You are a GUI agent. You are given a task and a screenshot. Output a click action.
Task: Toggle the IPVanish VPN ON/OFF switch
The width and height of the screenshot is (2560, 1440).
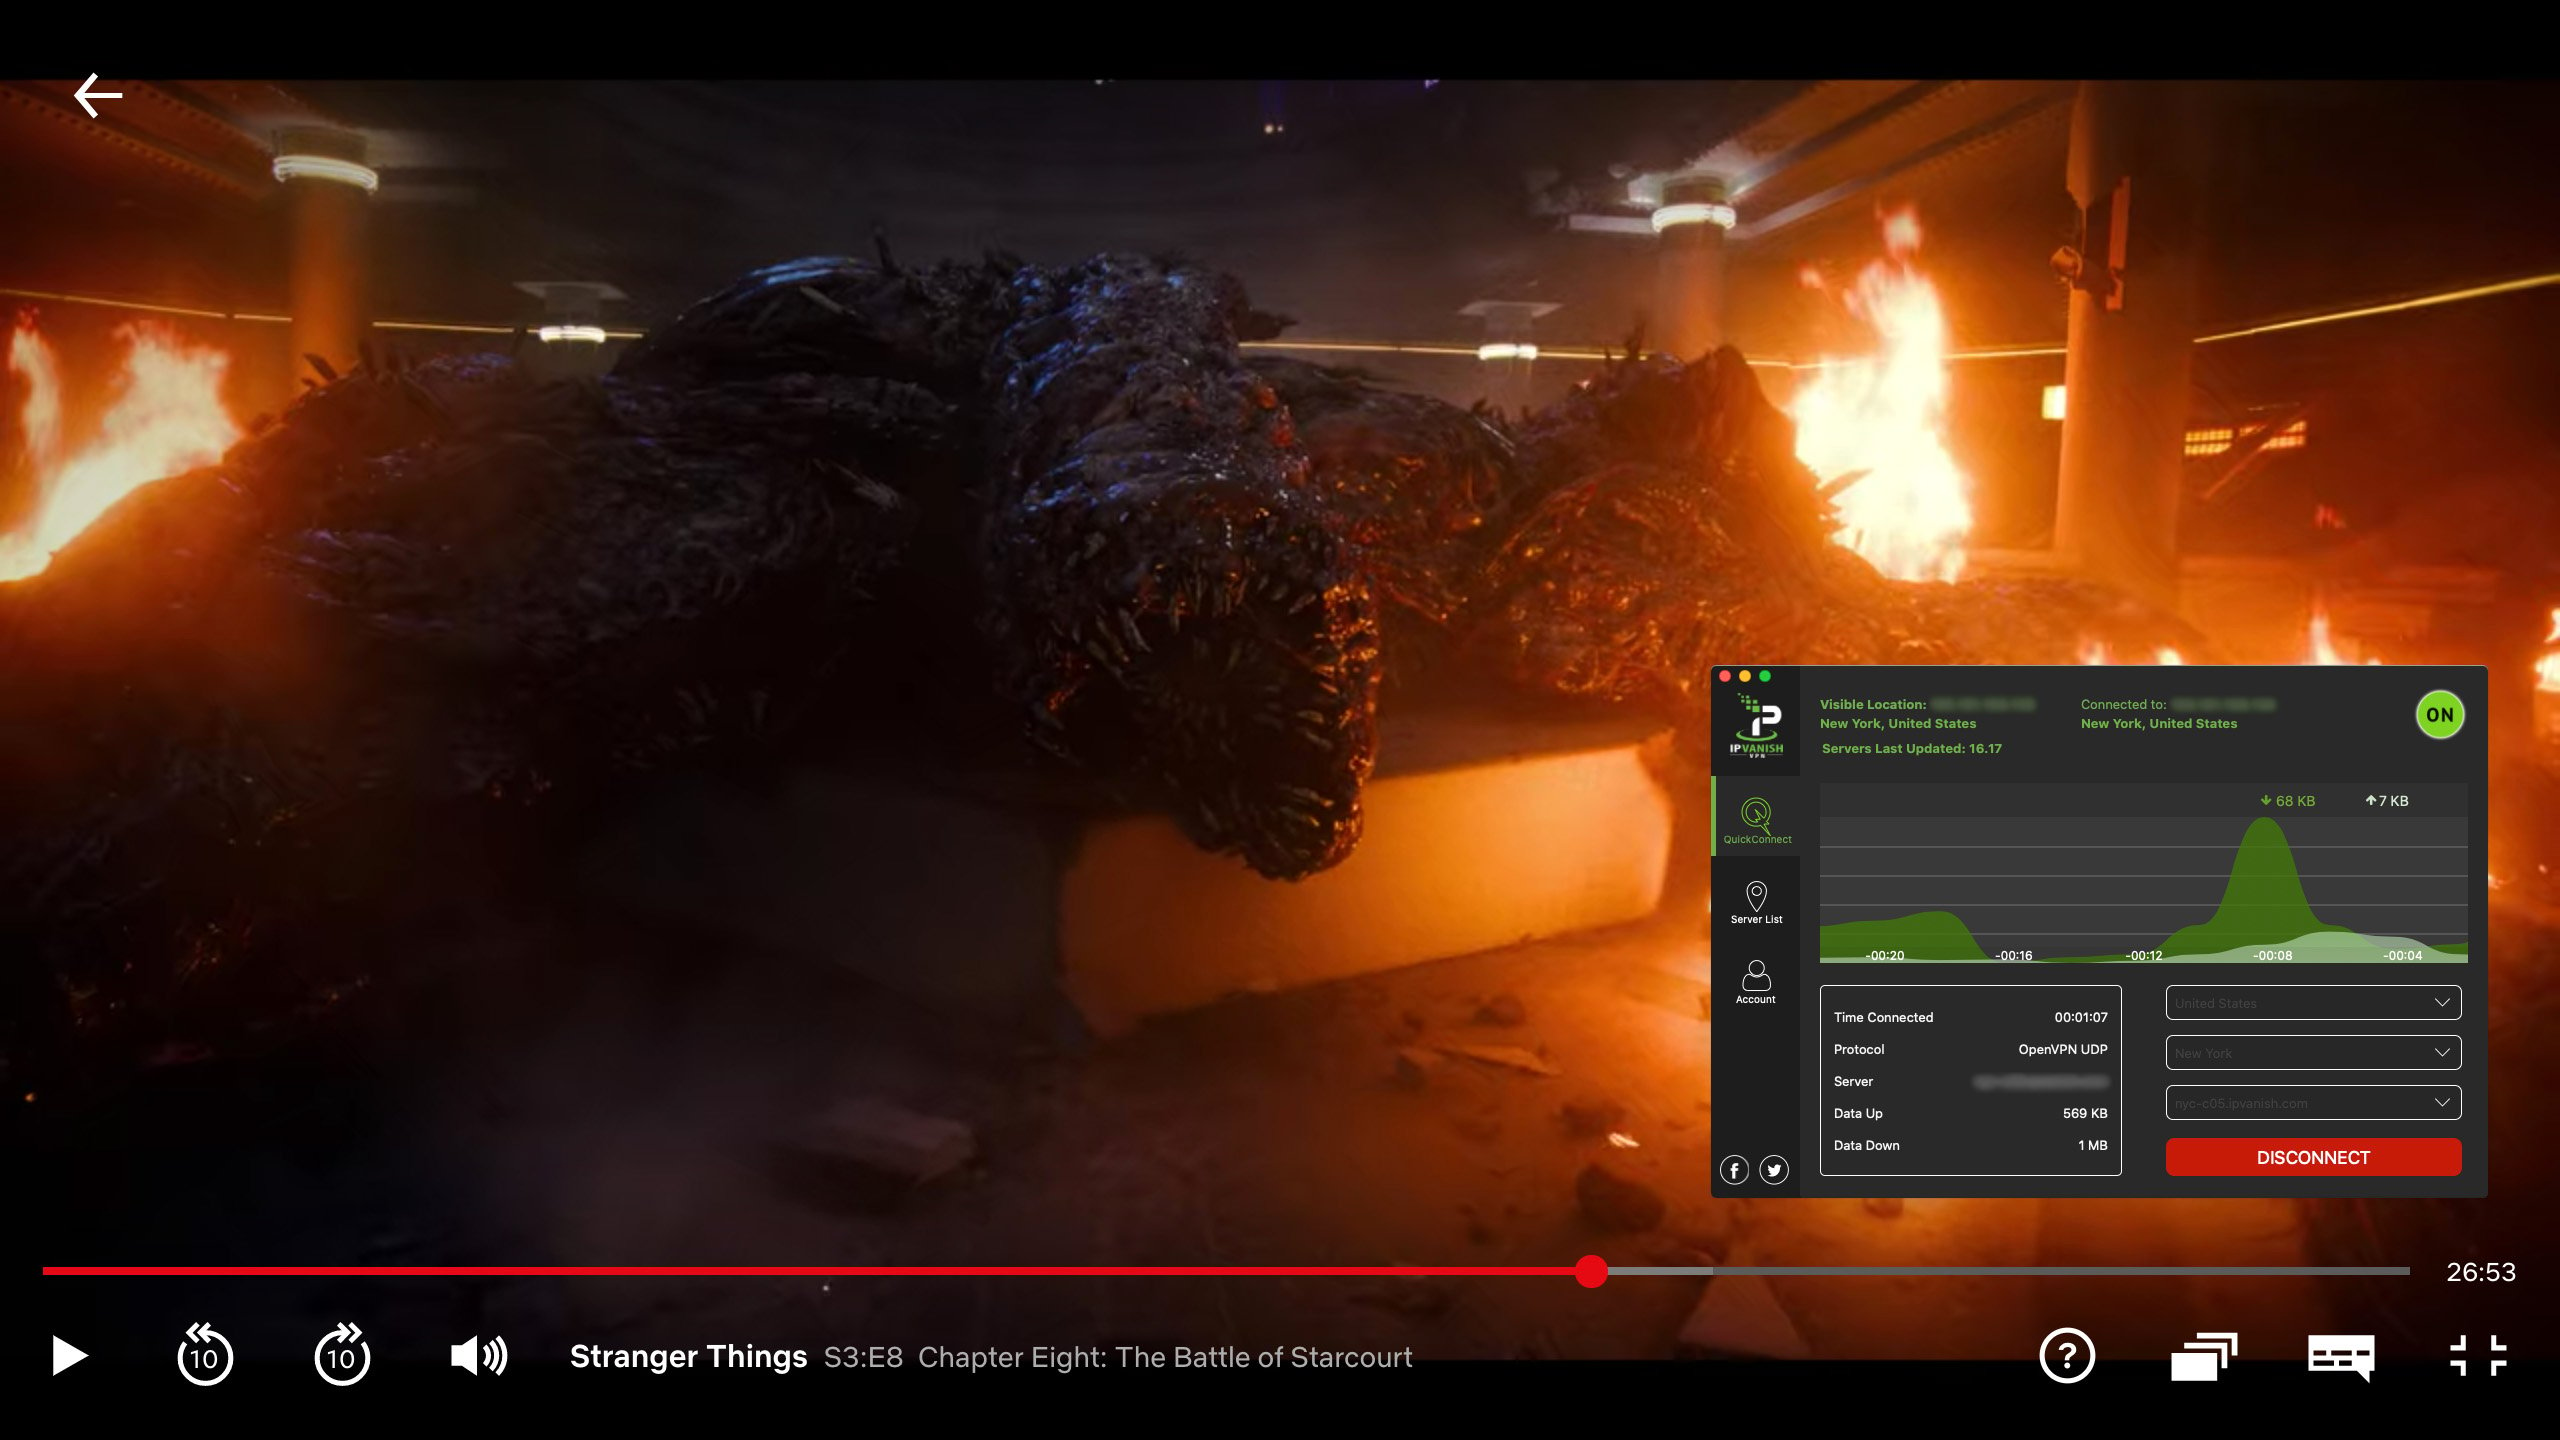point(2440,714)
